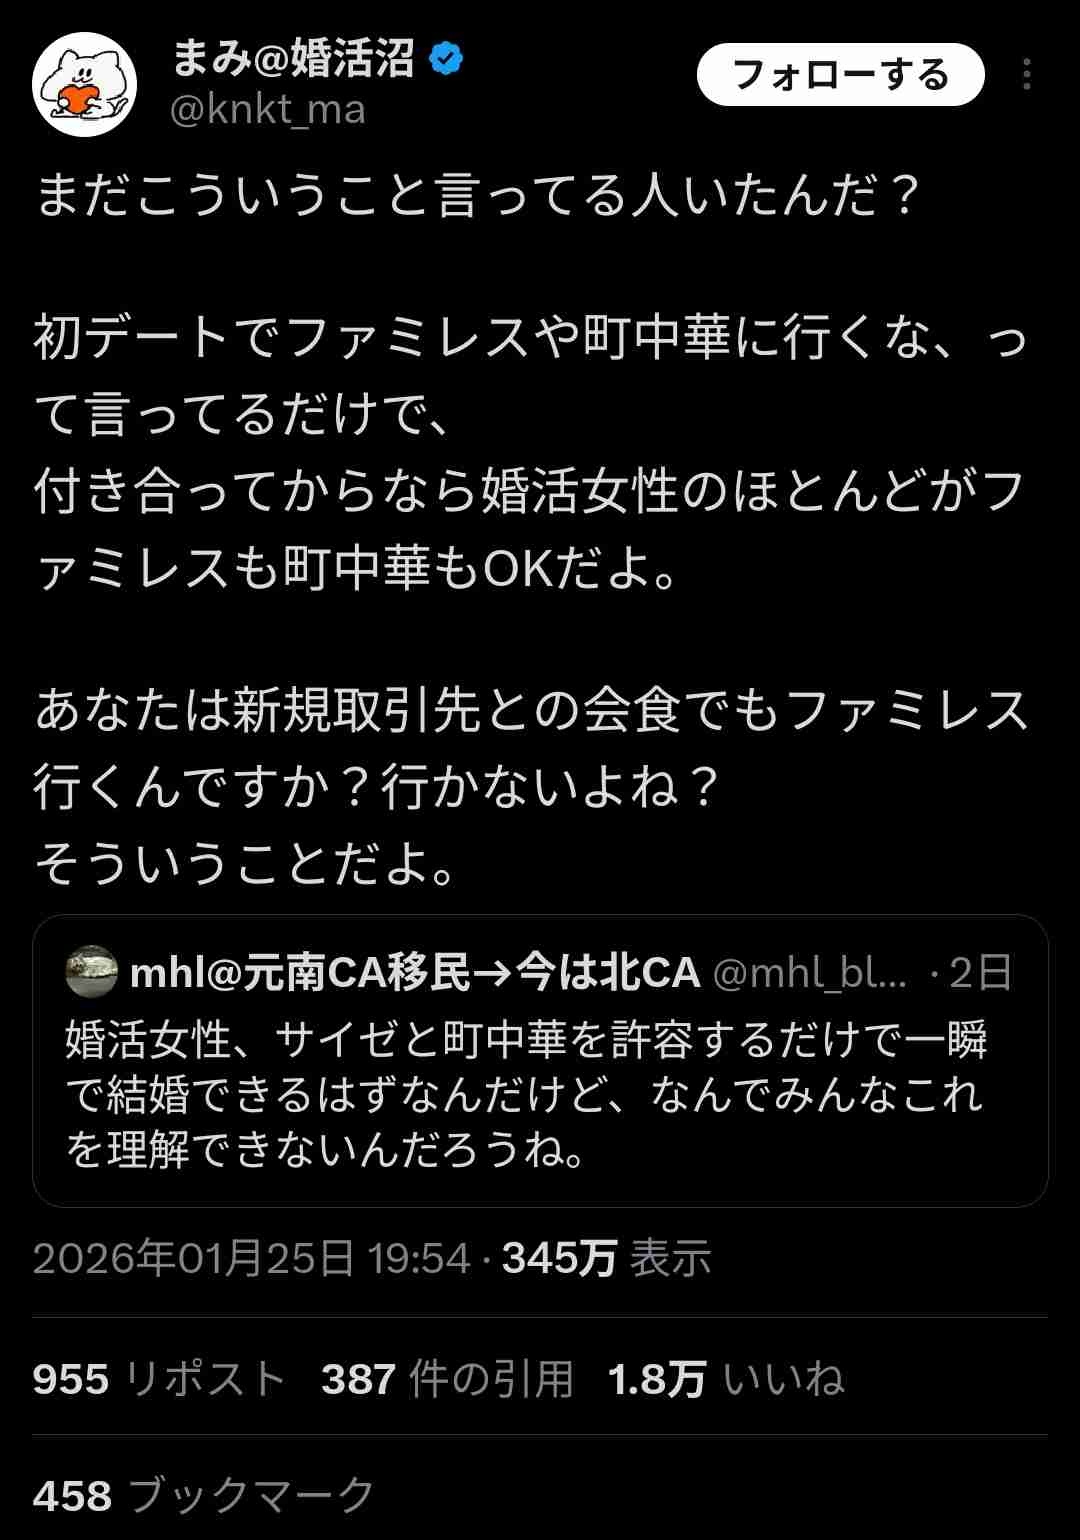Image resolution: width=1080 pixels, height=1540 pixels.
Task: Open the quoted @mhl_bl... handle
Action: (810, 972)
